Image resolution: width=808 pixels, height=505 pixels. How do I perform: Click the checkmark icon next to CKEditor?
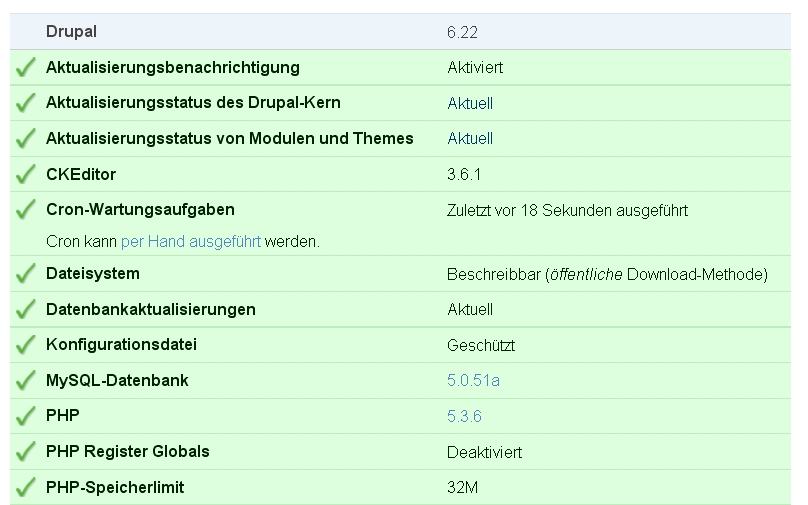(x=25, y=175)
